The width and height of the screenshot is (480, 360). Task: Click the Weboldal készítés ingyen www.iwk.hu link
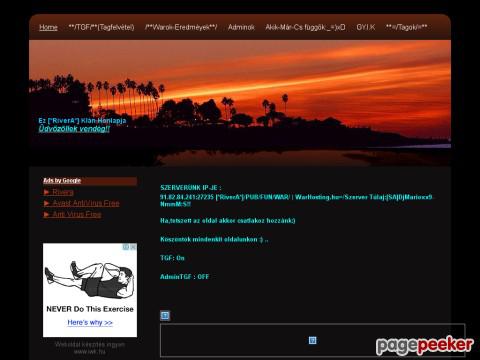click(x=90, y=348)
